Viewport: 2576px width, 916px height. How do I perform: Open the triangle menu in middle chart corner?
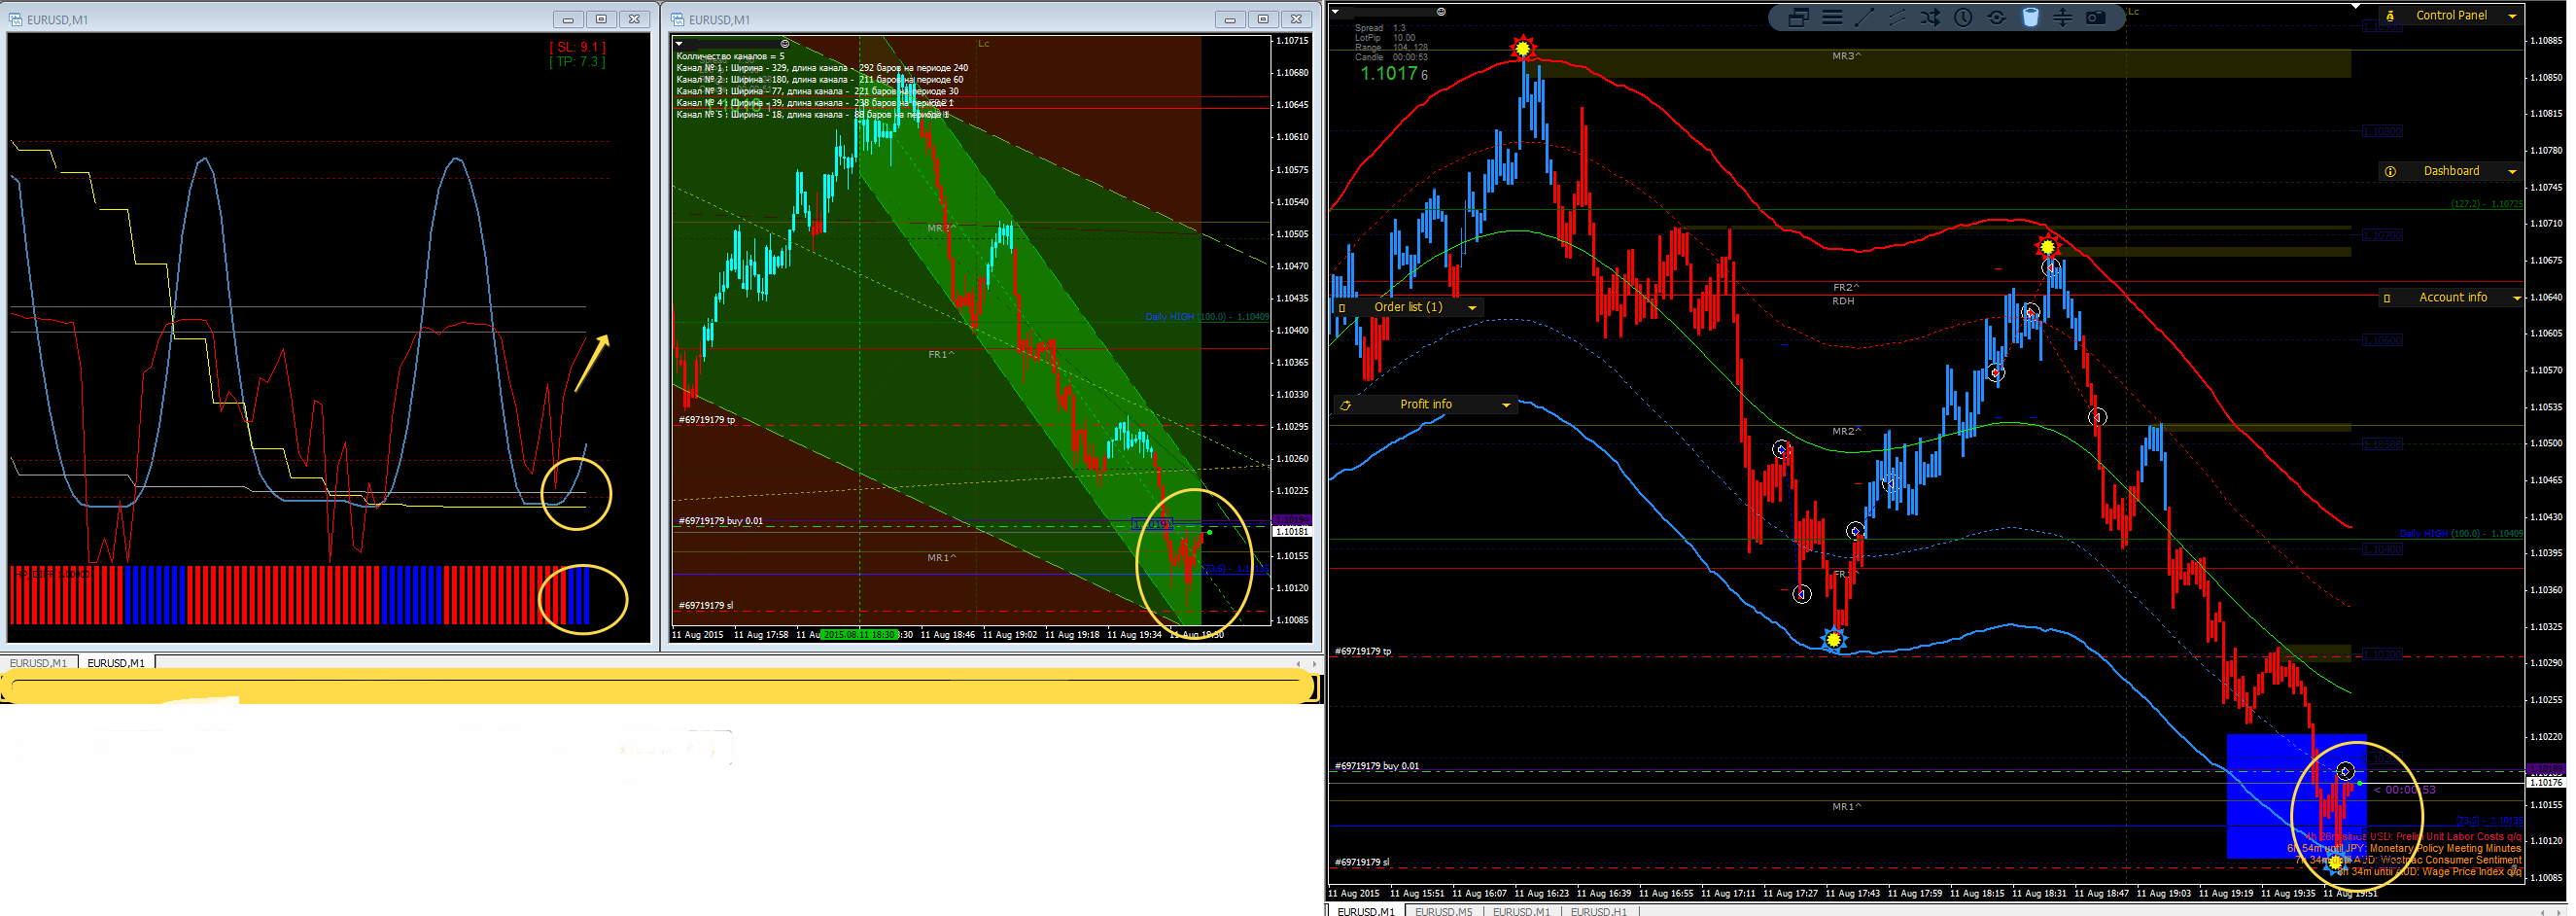(679, 43)
